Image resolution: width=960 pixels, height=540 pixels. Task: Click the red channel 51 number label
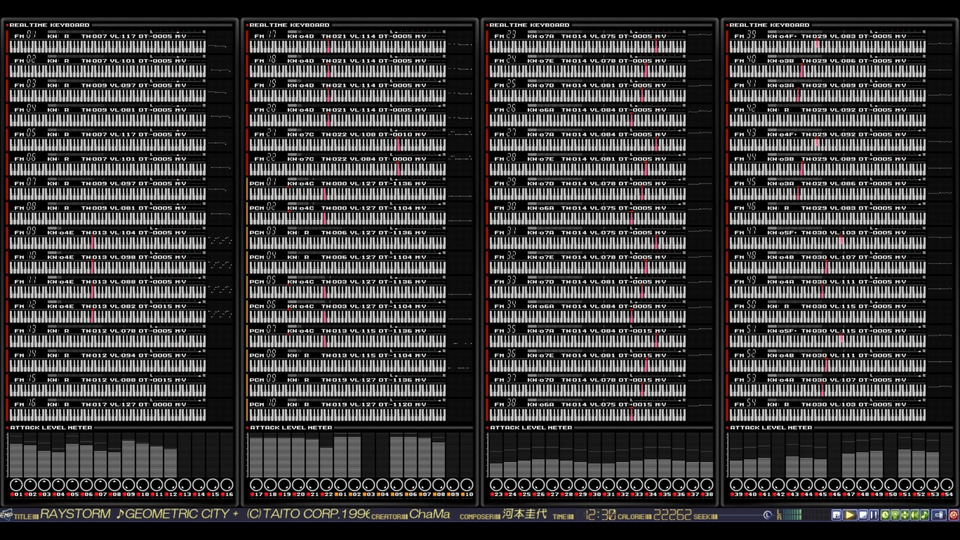tap(904, 494)
